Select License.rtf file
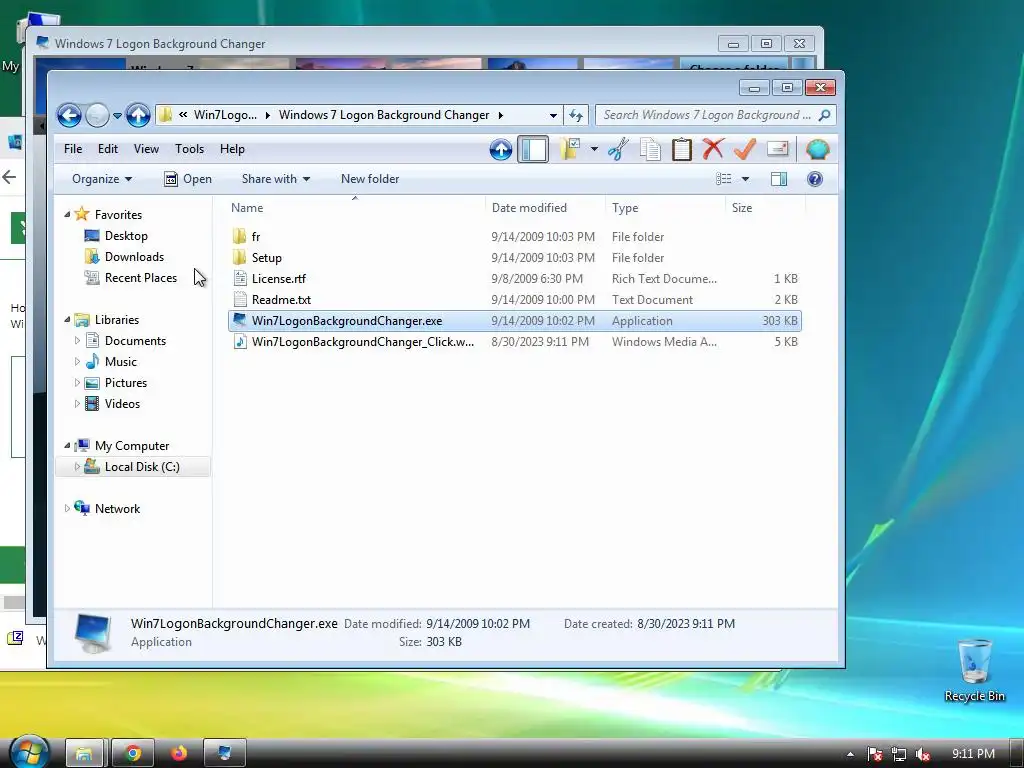1024x768 pixels. [x=515, y=278]
